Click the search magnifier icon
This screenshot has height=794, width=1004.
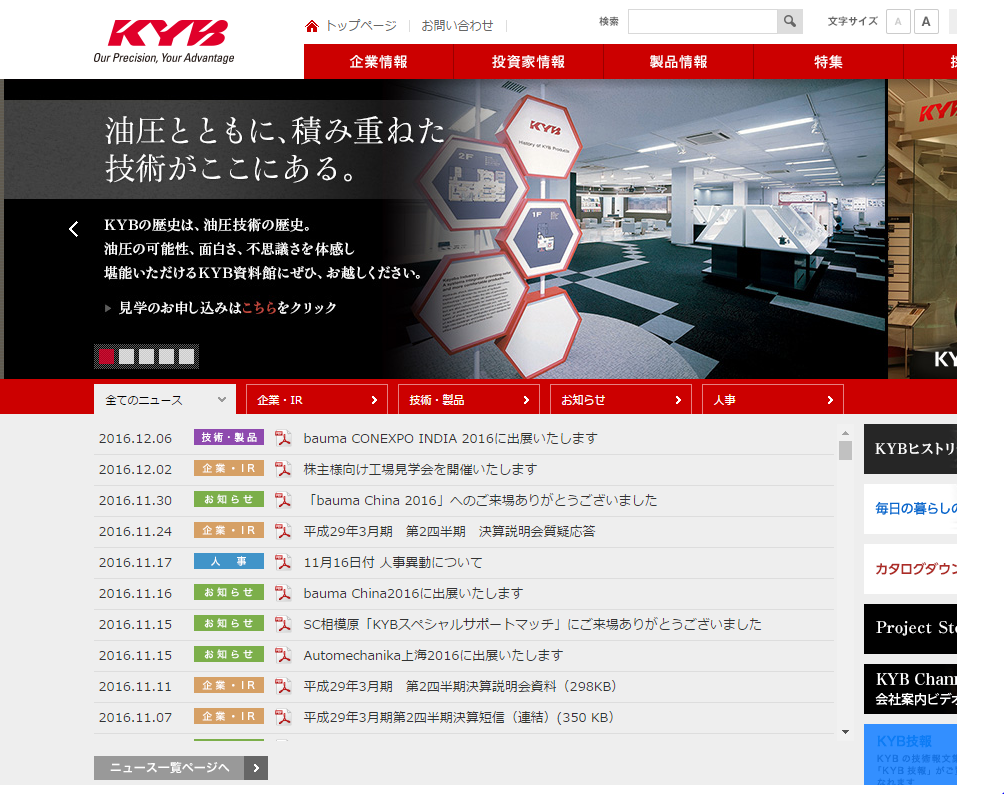point(789,22)
